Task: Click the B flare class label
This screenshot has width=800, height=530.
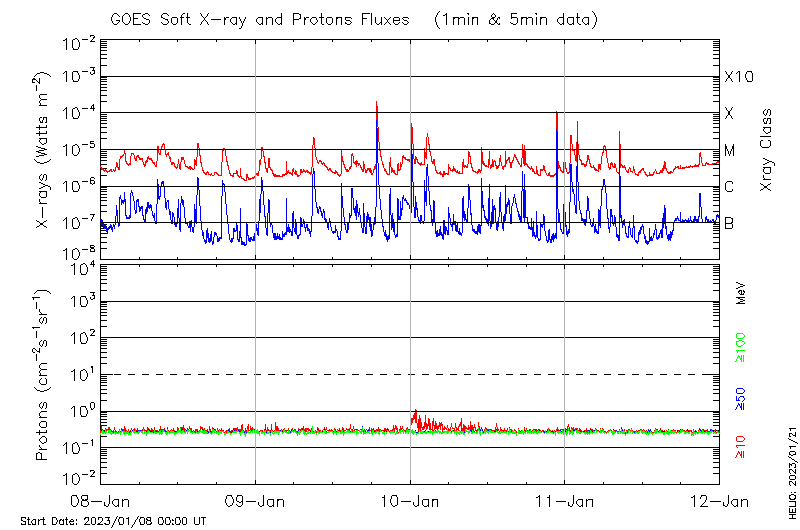Action: [729, 223]
